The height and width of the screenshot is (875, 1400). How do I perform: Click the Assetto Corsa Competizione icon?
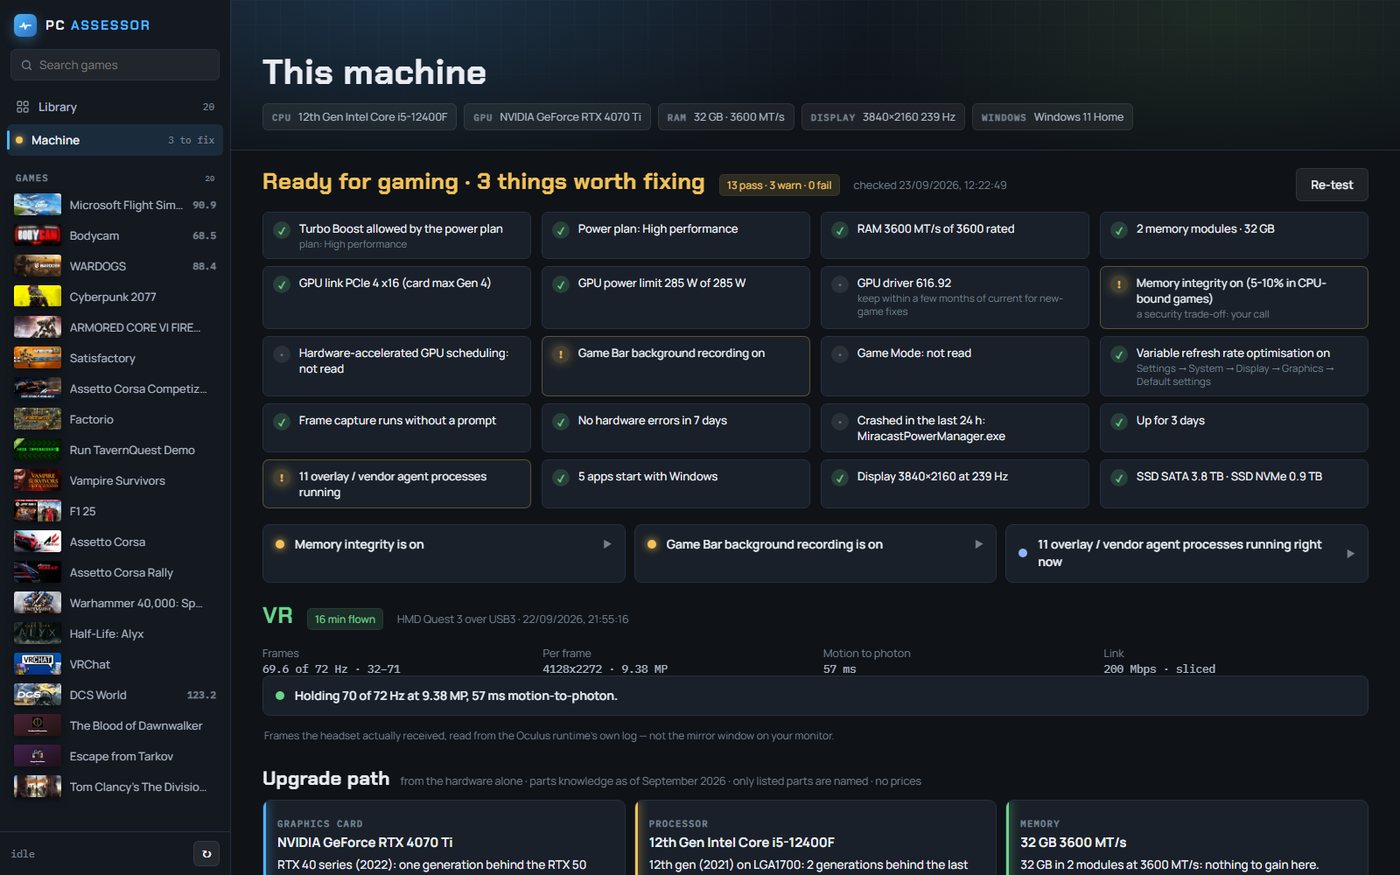37,389
